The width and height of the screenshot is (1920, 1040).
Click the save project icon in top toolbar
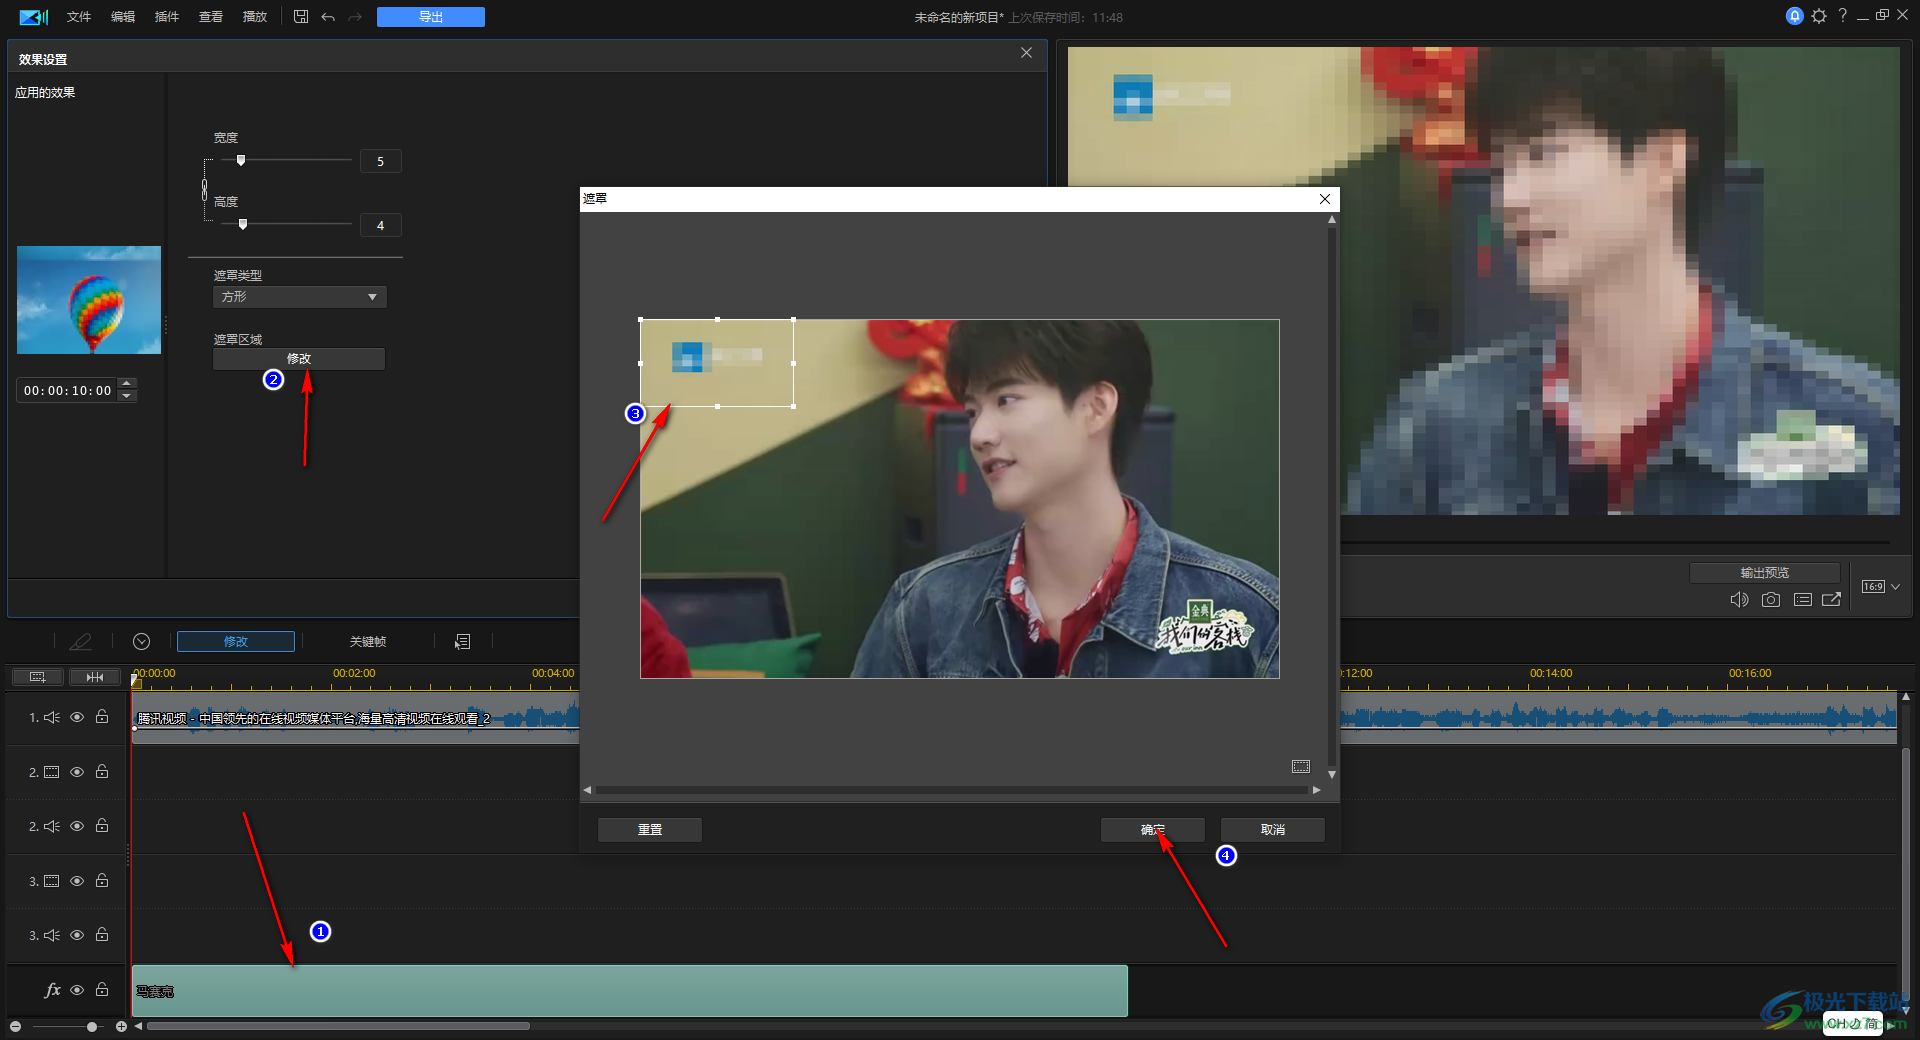(301, 17)
